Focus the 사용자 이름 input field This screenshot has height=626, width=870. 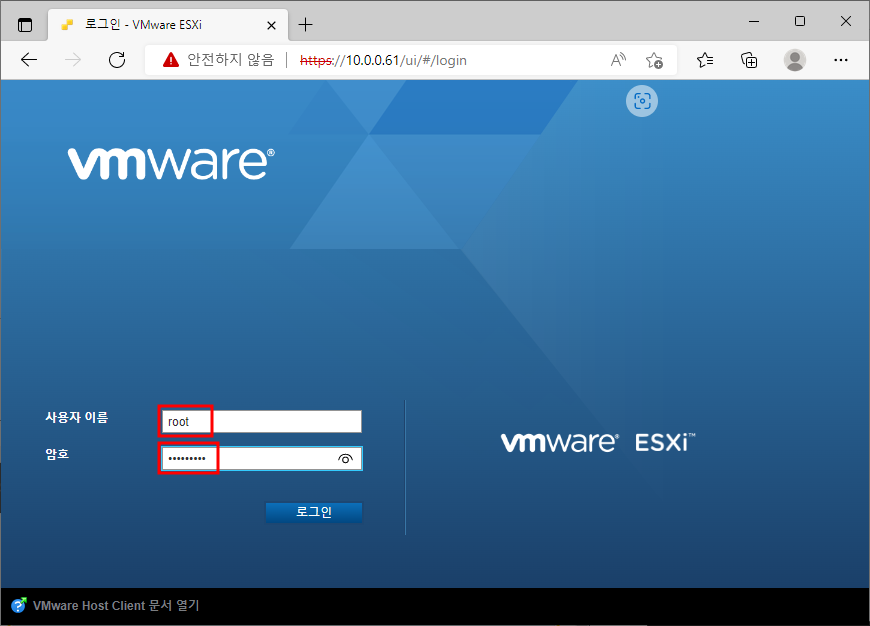pos(261,422)
